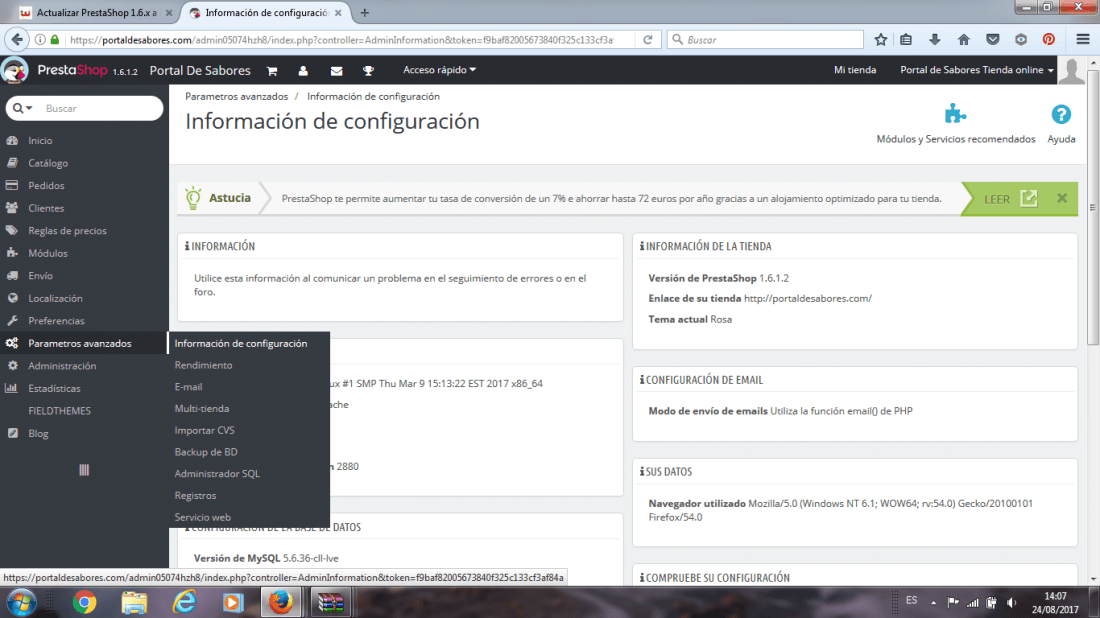Screen dimensions: 1100x618
Task: Open the messages envelope icon in header
Action: click(x=337, y=71)
